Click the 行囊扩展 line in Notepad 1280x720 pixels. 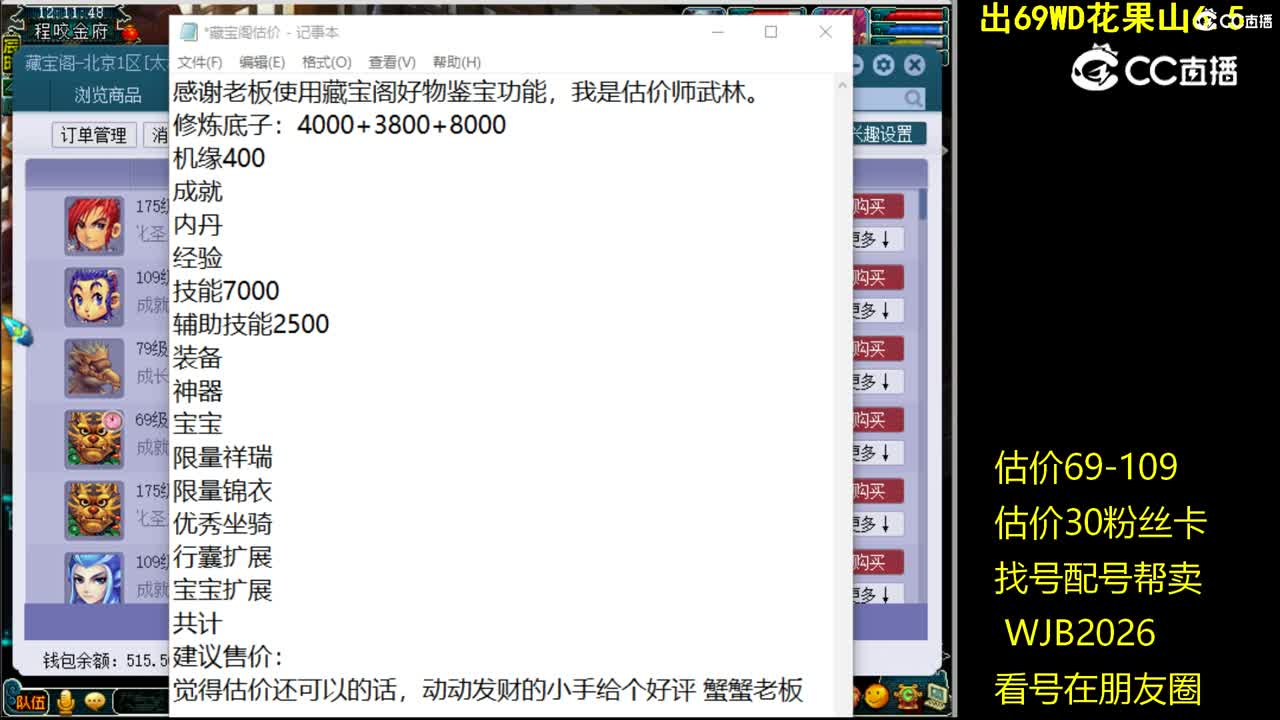coord(222,557)
